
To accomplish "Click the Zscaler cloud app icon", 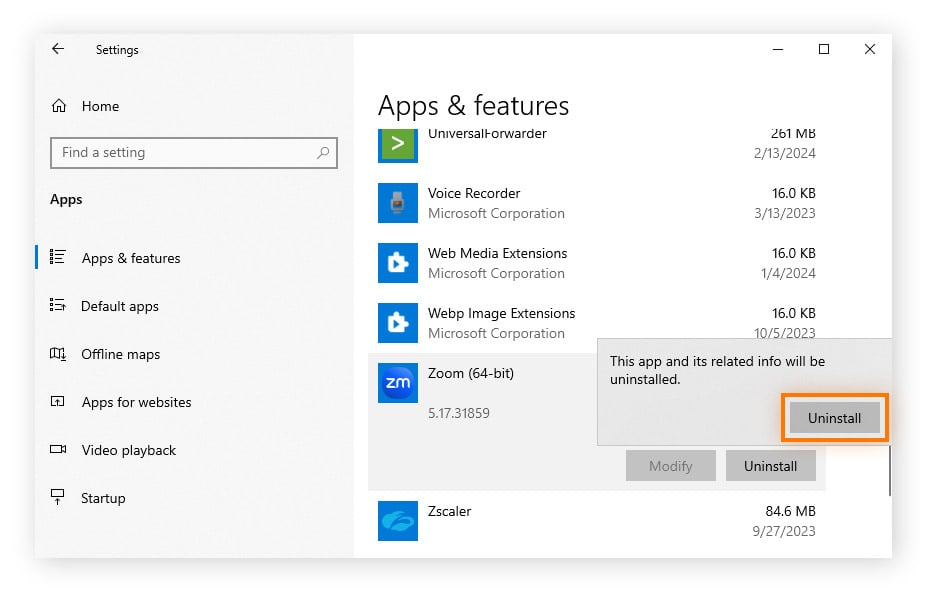I will 397,521.
